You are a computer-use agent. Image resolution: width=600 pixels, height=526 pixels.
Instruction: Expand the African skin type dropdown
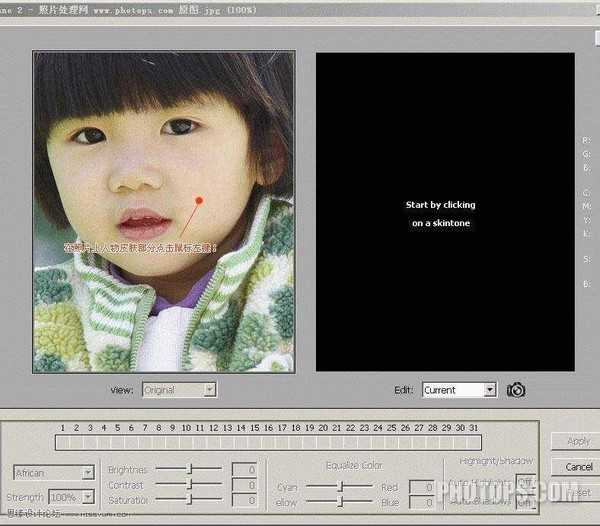[54, 472]
